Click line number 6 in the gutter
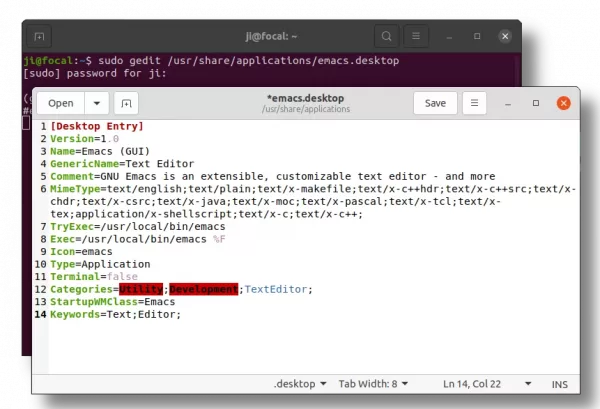 (43, 189)
